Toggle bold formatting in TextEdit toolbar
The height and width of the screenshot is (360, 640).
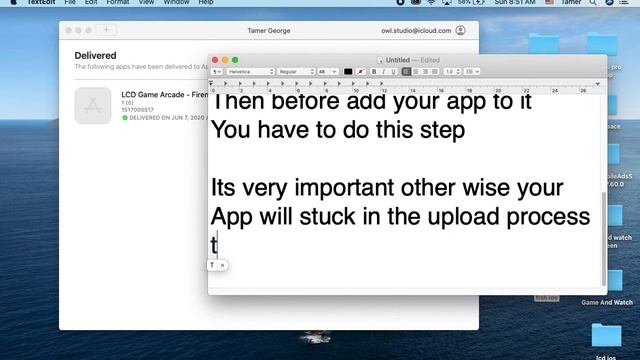(374, 72)
